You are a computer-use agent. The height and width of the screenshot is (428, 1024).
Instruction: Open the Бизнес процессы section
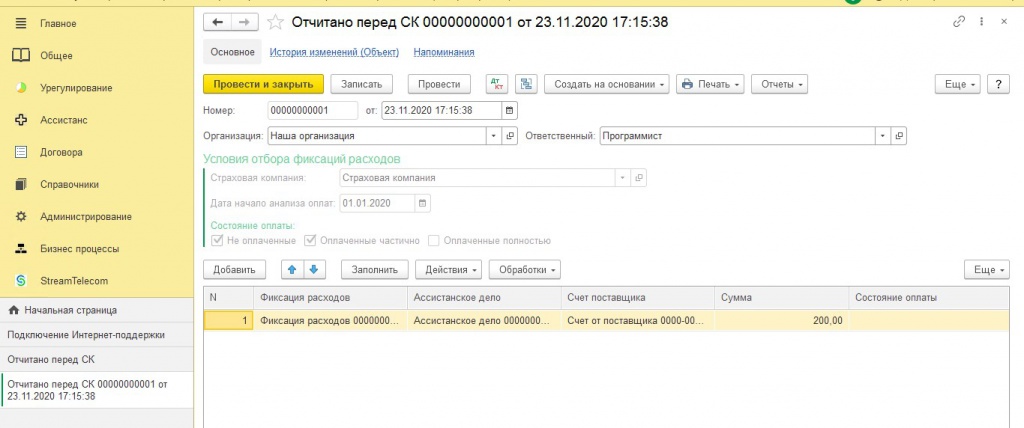(80, 249)
